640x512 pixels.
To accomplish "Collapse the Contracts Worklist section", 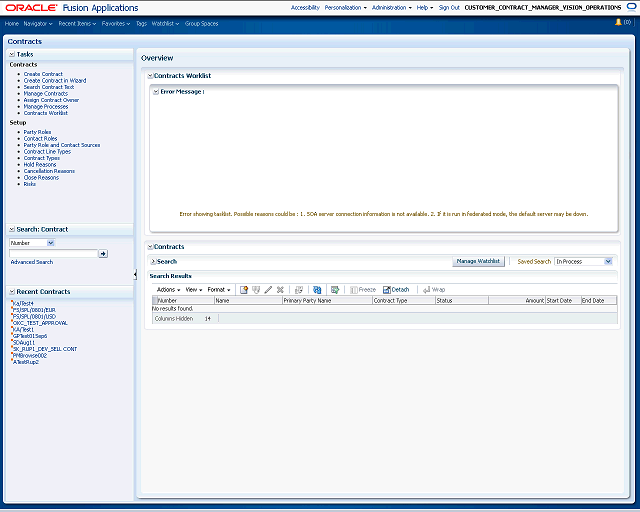I will 150,76.
